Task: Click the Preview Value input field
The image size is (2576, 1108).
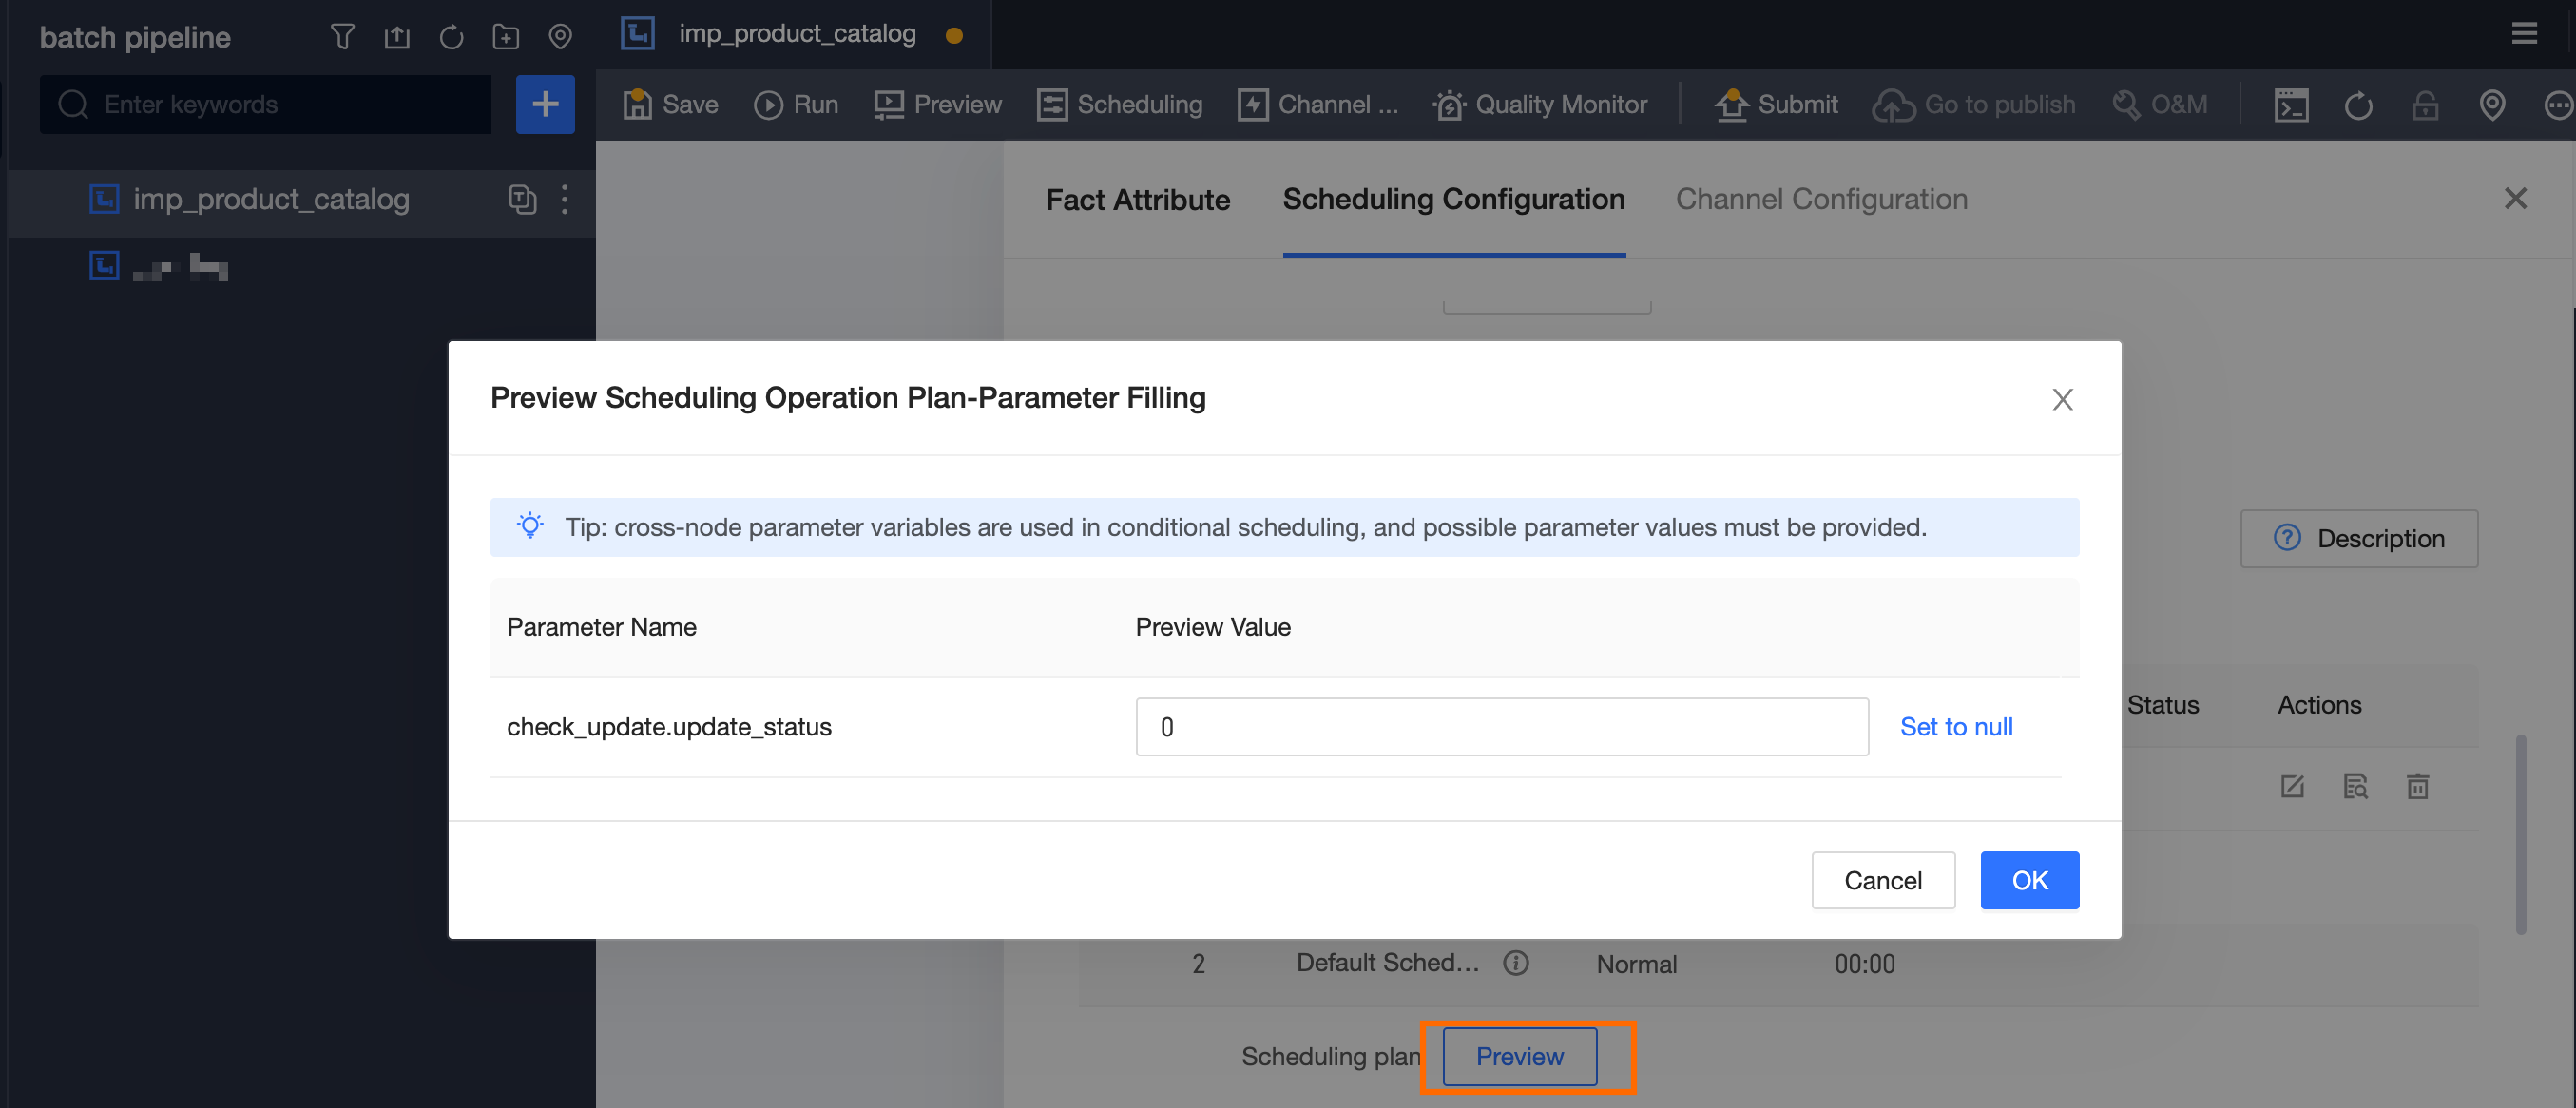Action: coord(1501,727)
